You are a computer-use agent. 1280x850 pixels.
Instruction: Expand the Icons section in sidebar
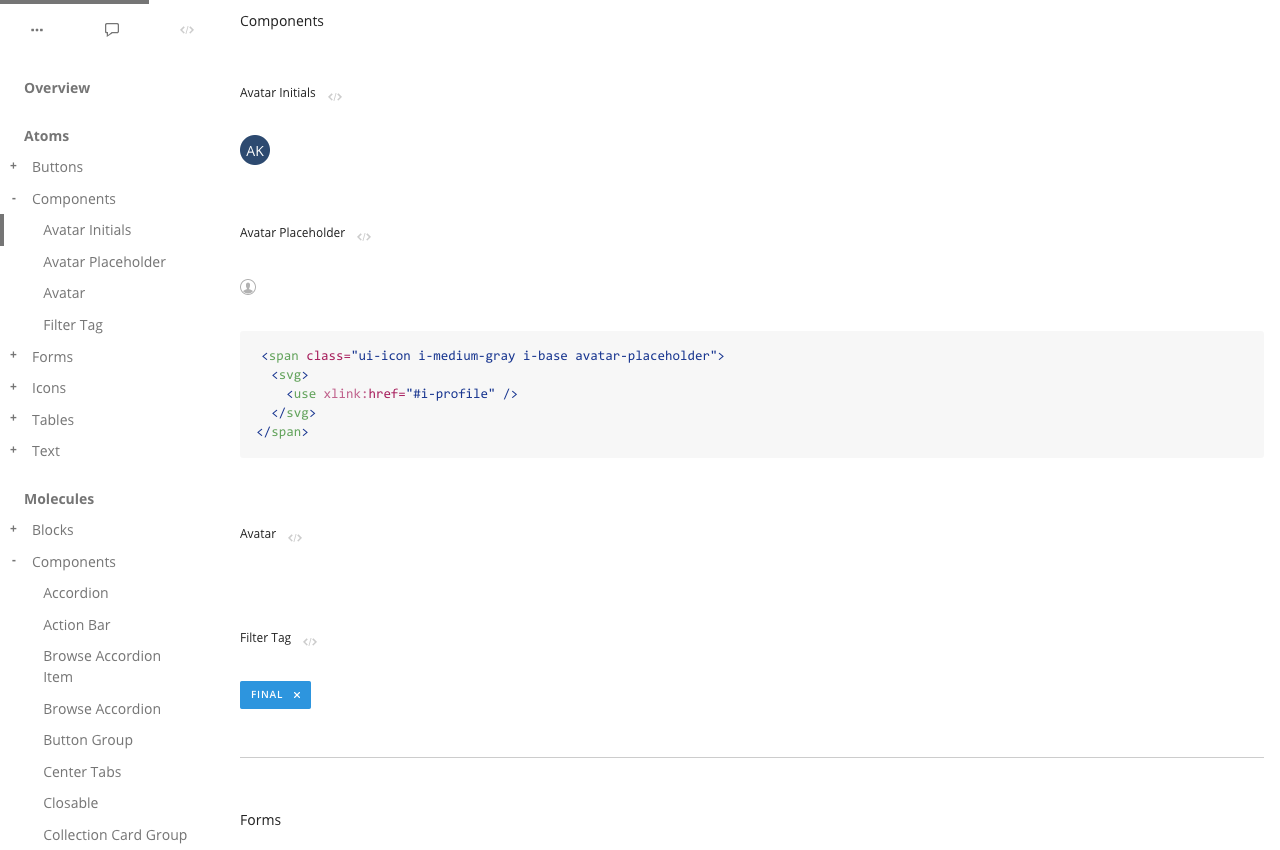[x=14, y=387]
